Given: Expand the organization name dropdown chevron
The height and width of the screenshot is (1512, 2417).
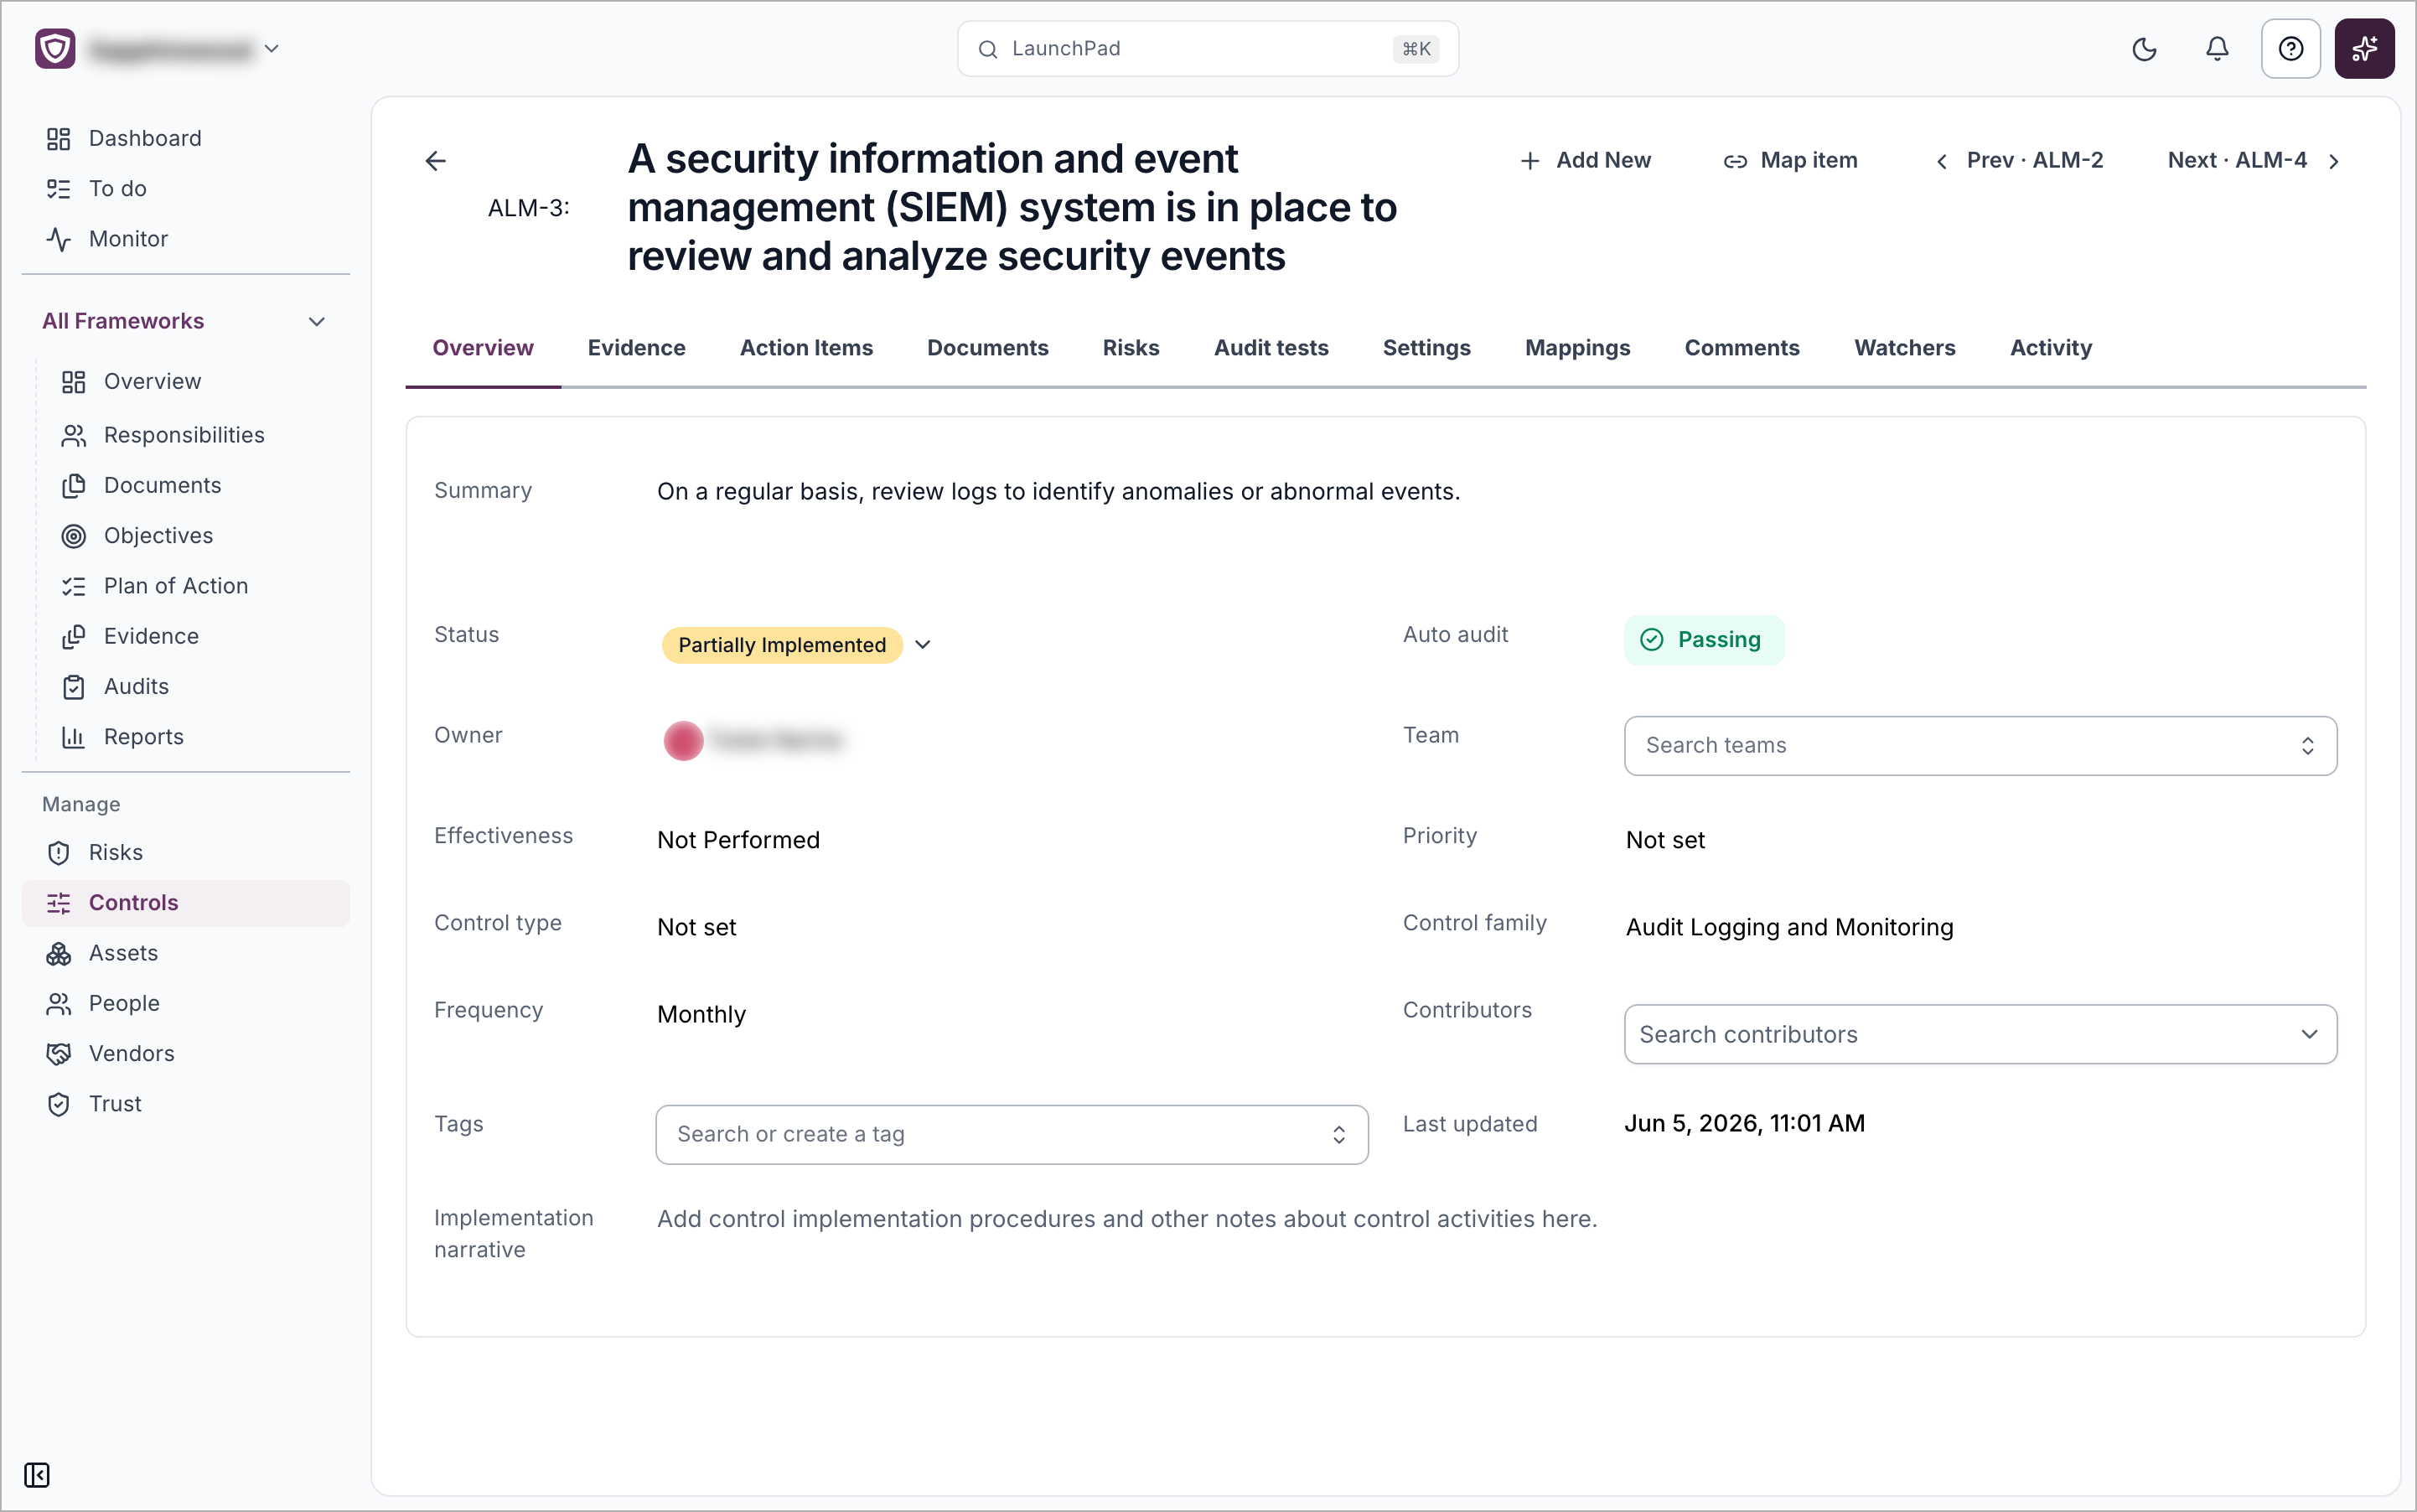Looking at the screenshot, I should [271, 48].
